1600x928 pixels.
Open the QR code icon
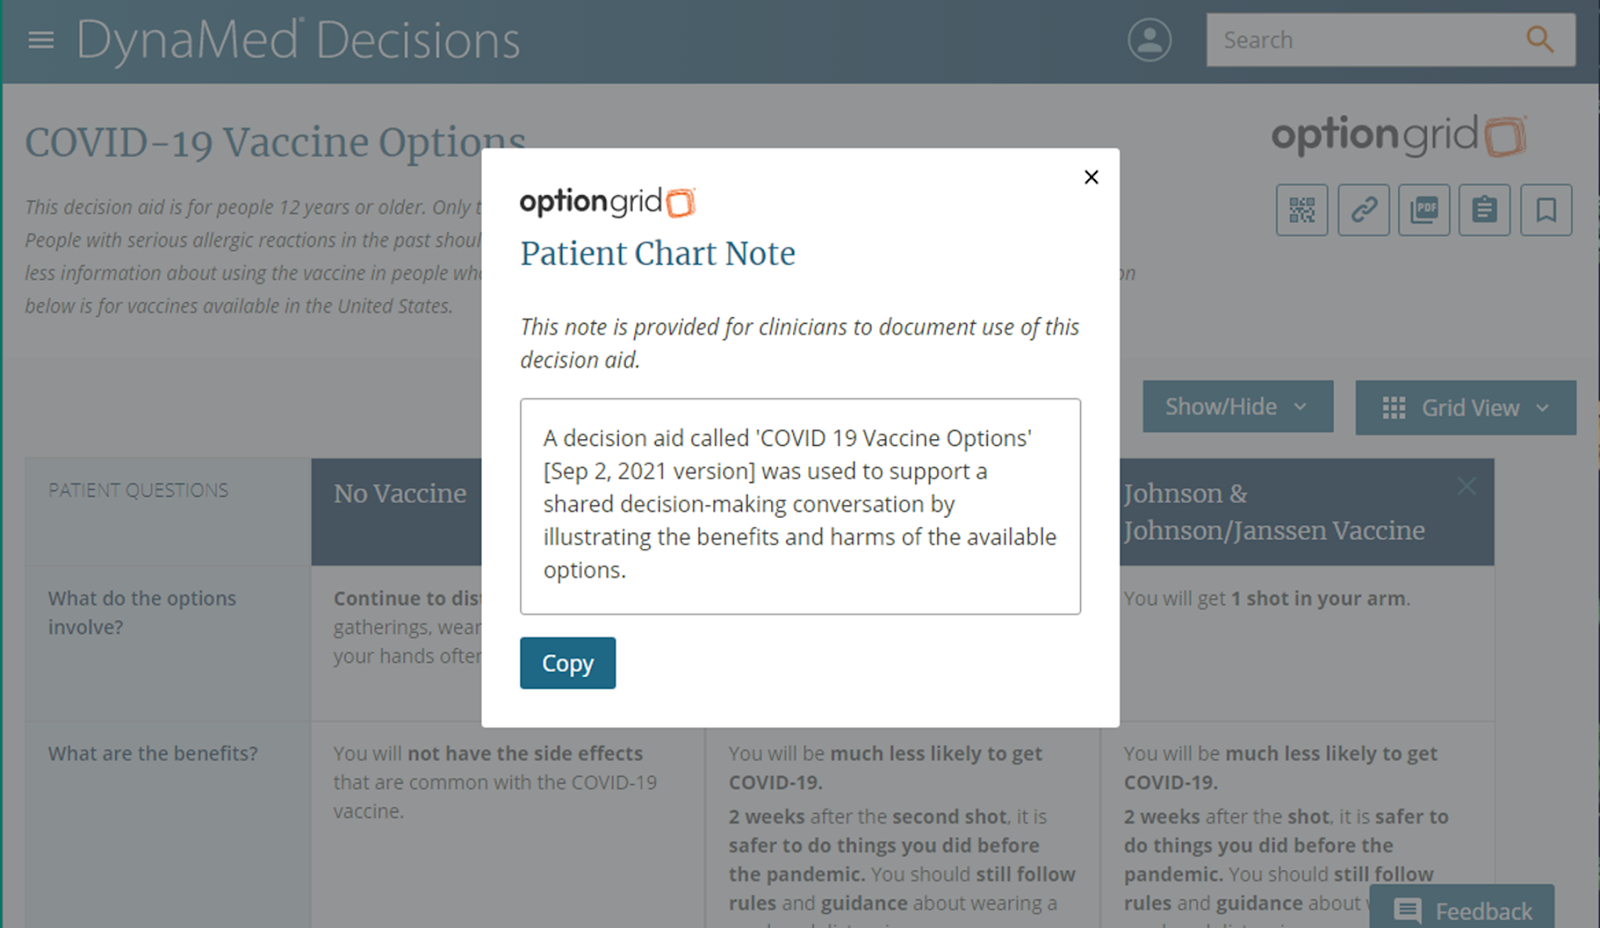coord(1302,210)
